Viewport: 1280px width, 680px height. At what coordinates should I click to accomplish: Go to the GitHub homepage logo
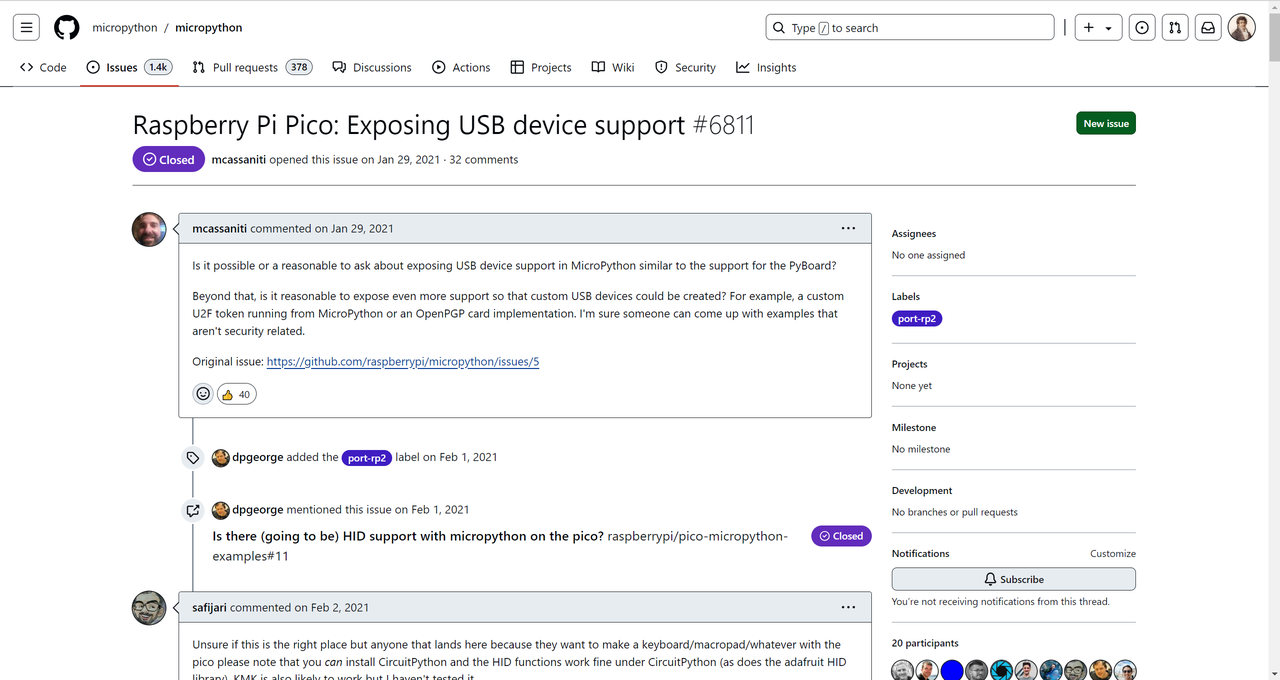[x=67, y=28]
